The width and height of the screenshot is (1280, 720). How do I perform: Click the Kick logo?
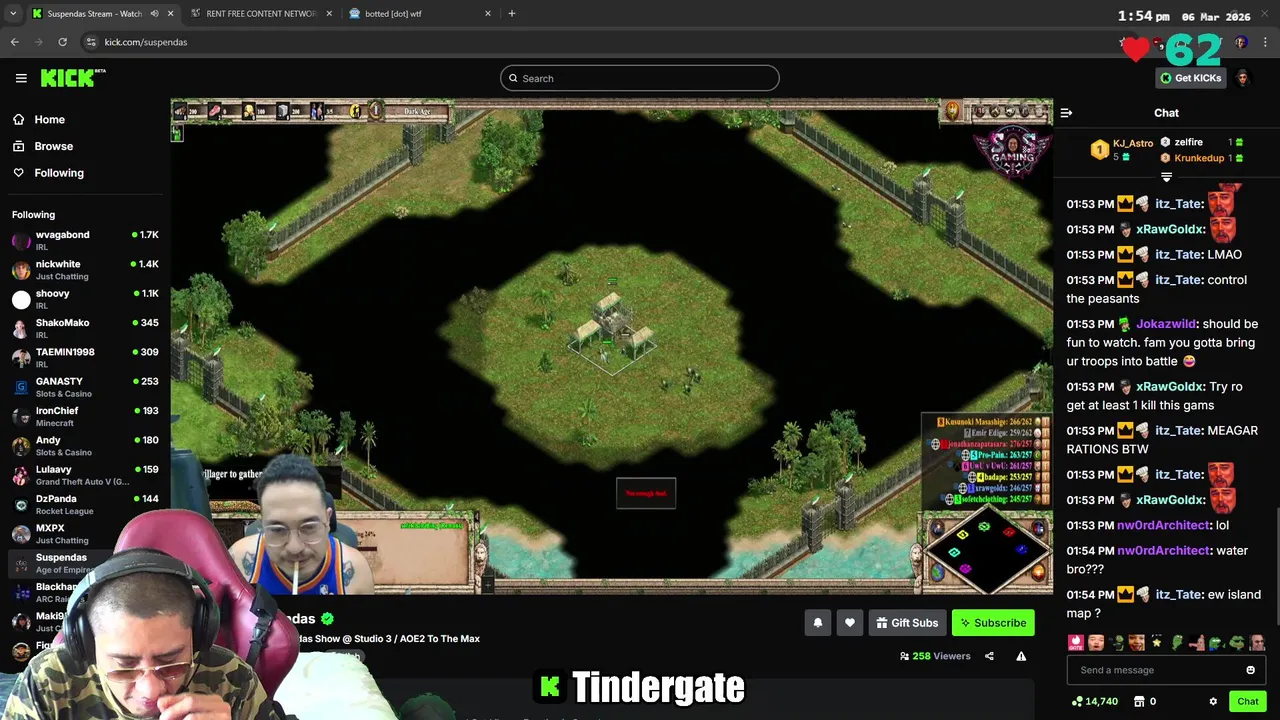(72, 78)
